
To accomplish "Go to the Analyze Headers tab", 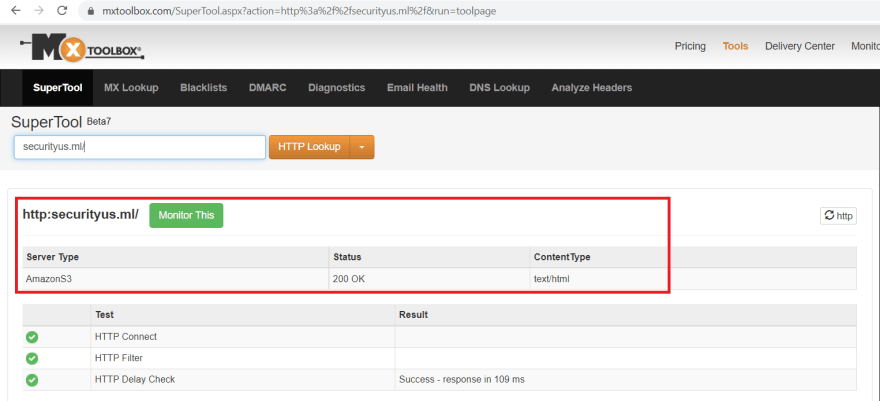I will [592, 87].
